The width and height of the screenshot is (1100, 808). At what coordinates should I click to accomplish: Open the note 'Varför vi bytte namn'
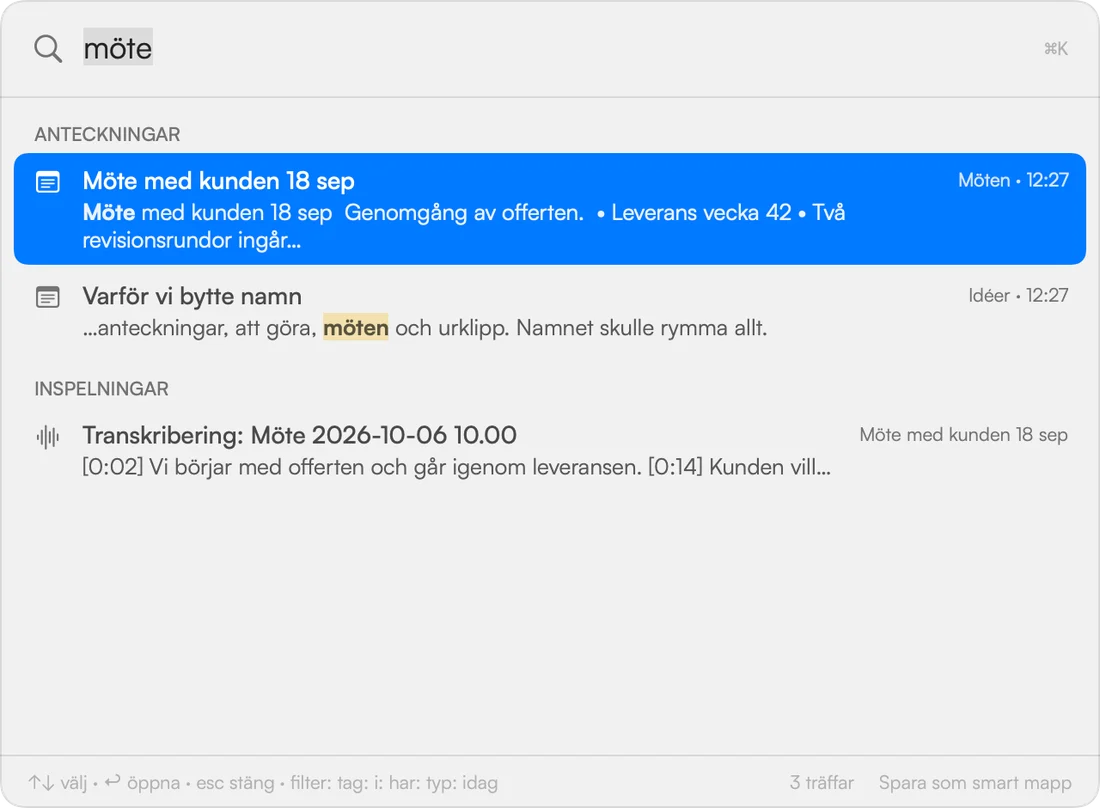pos(550,312)
